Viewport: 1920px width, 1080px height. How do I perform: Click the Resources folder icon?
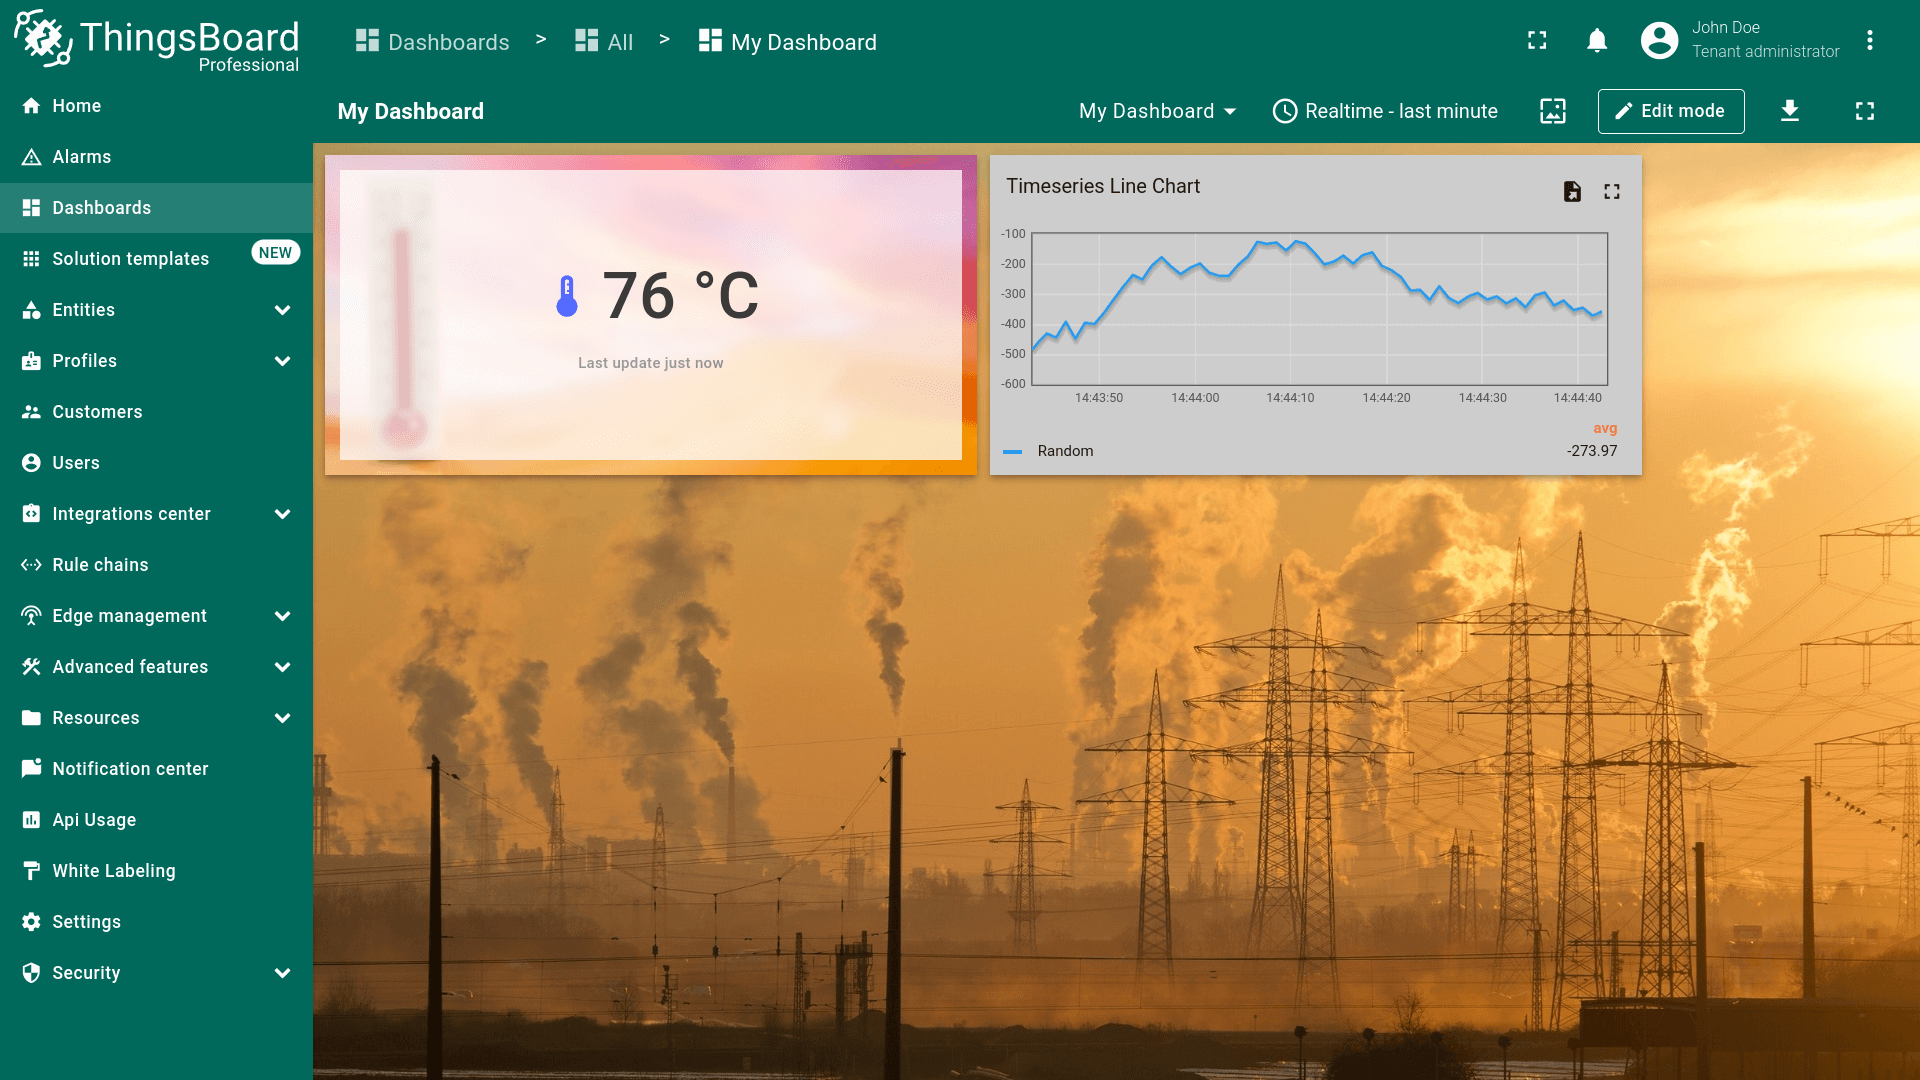[31, 718]
